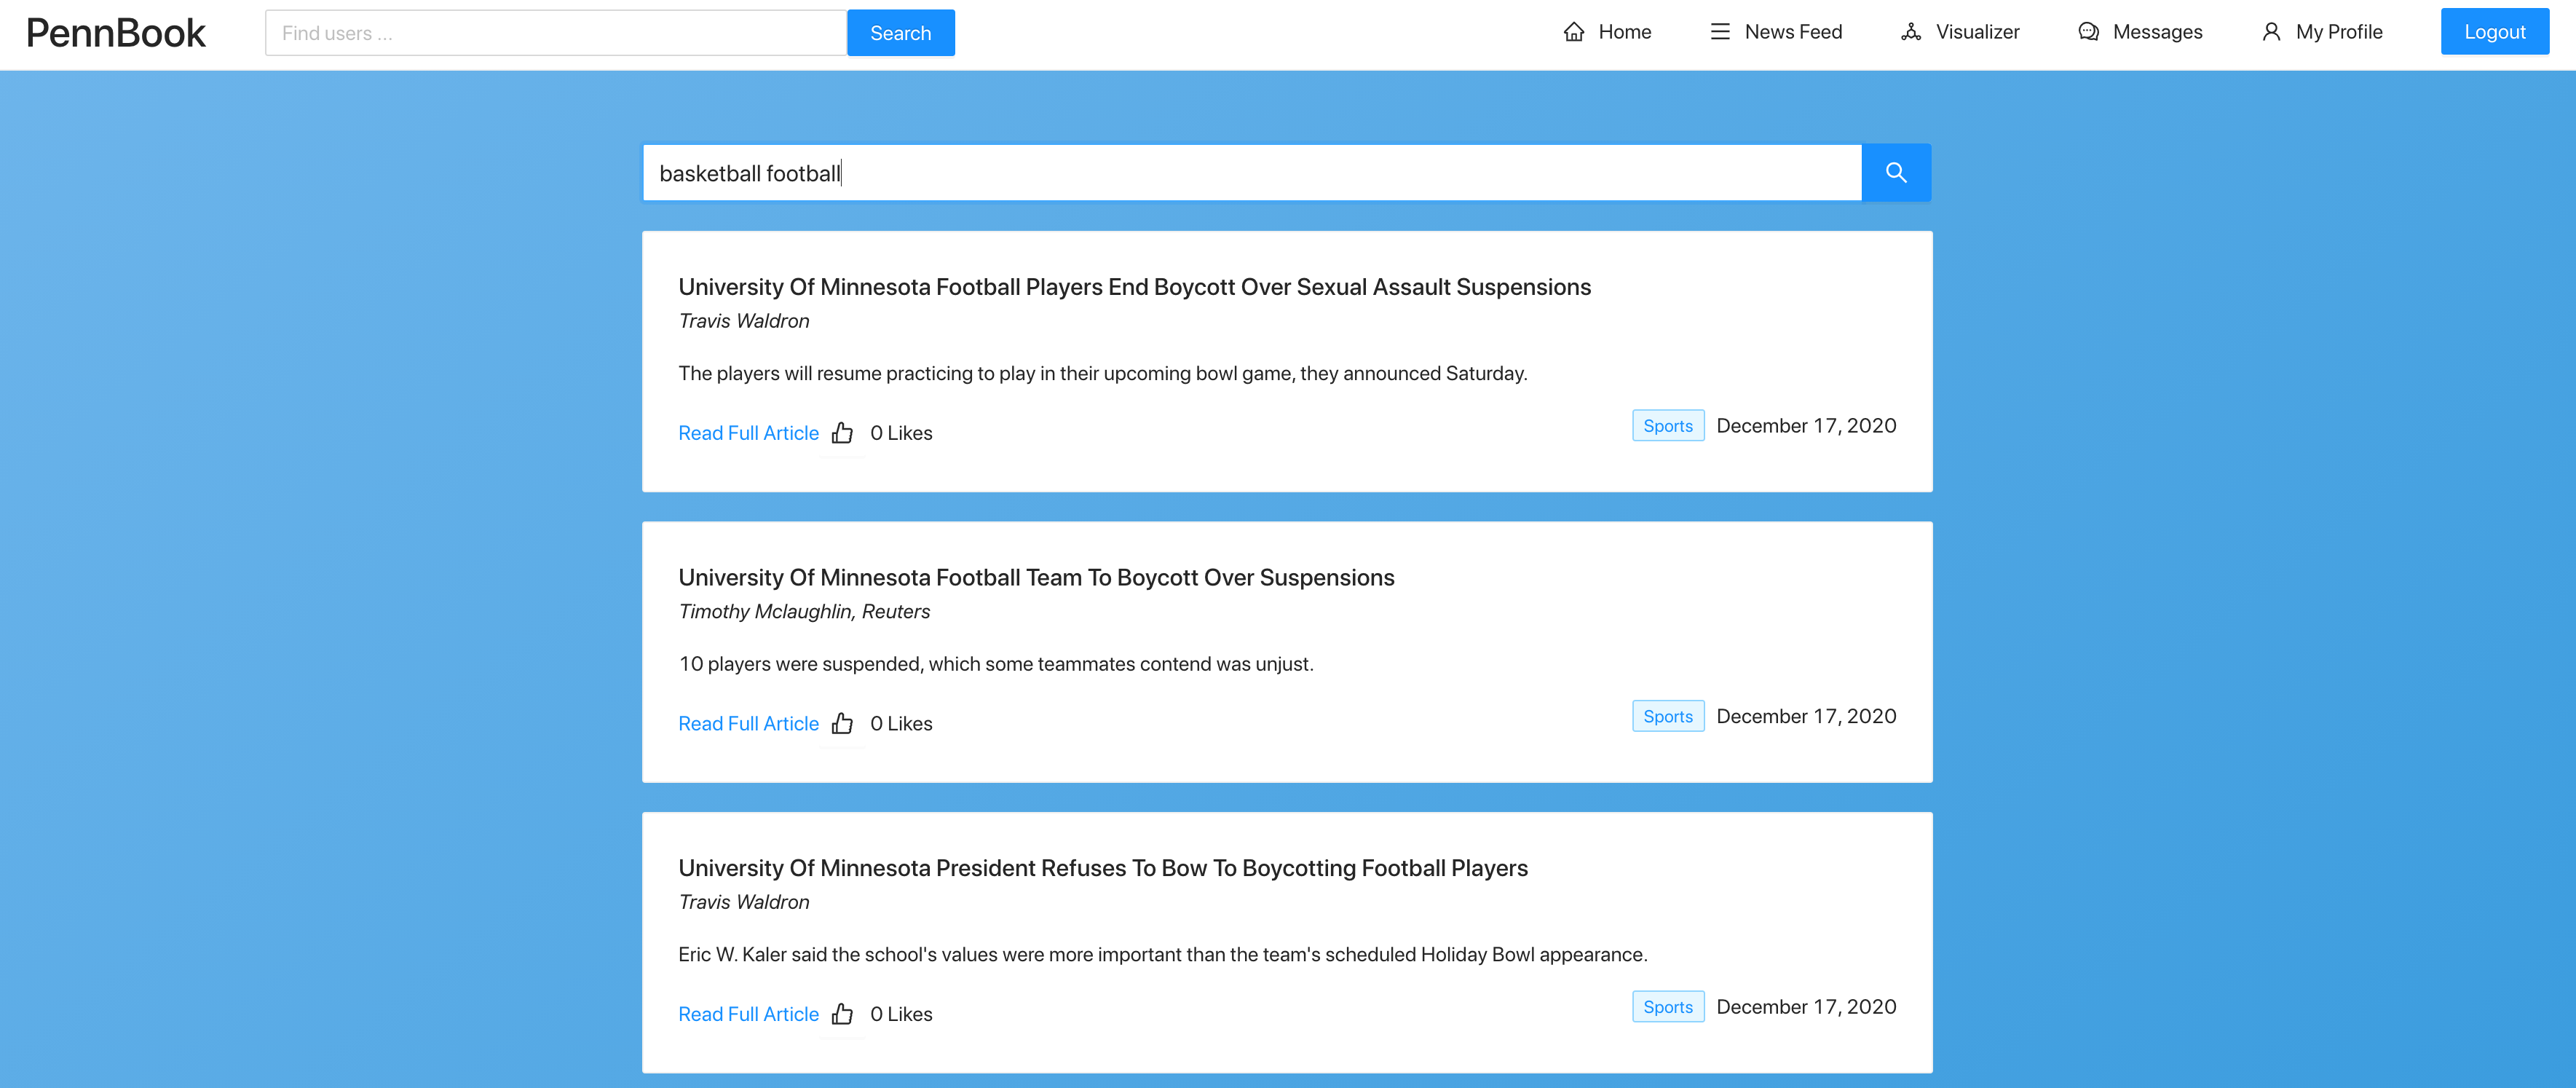Focus the basketball football search box

1250,173
